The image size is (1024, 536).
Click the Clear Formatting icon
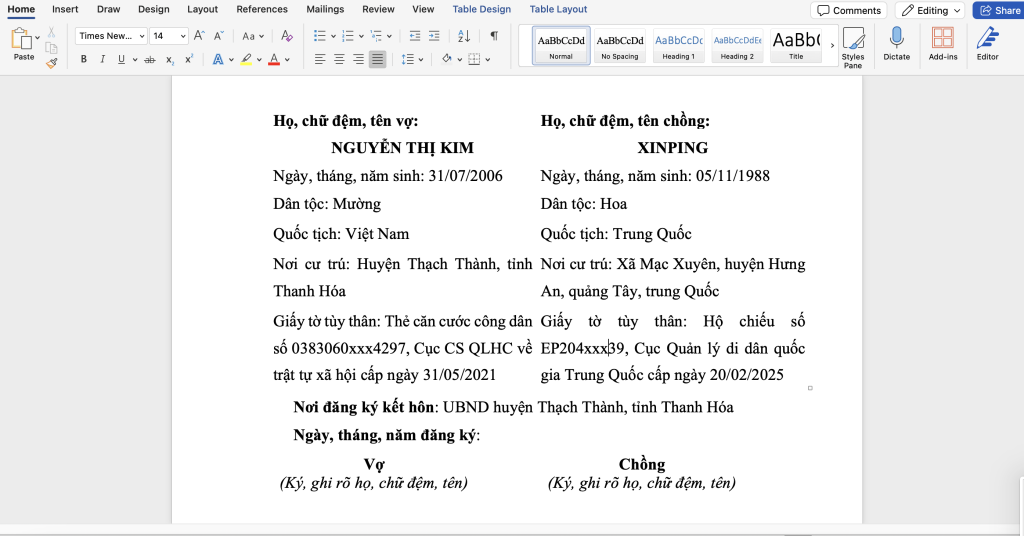click(287, 36)
